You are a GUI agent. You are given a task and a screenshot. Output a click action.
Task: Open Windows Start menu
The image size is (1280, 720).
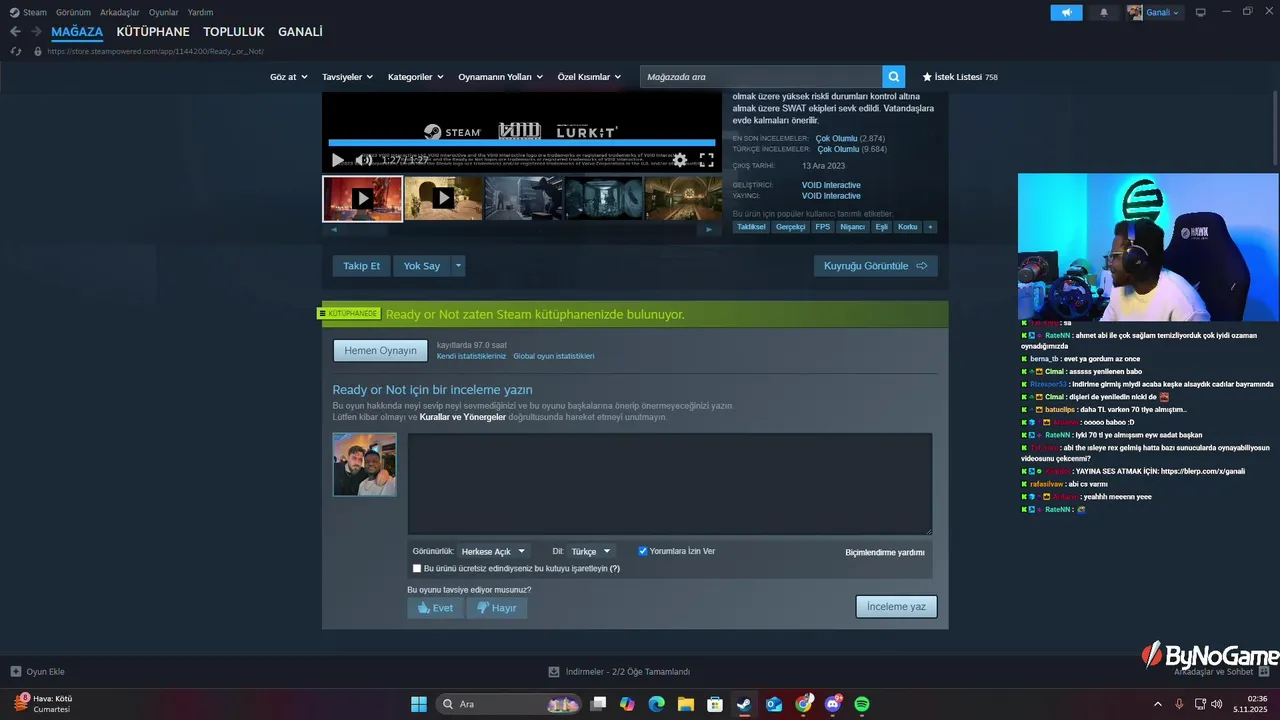click(x=419, y=704)
